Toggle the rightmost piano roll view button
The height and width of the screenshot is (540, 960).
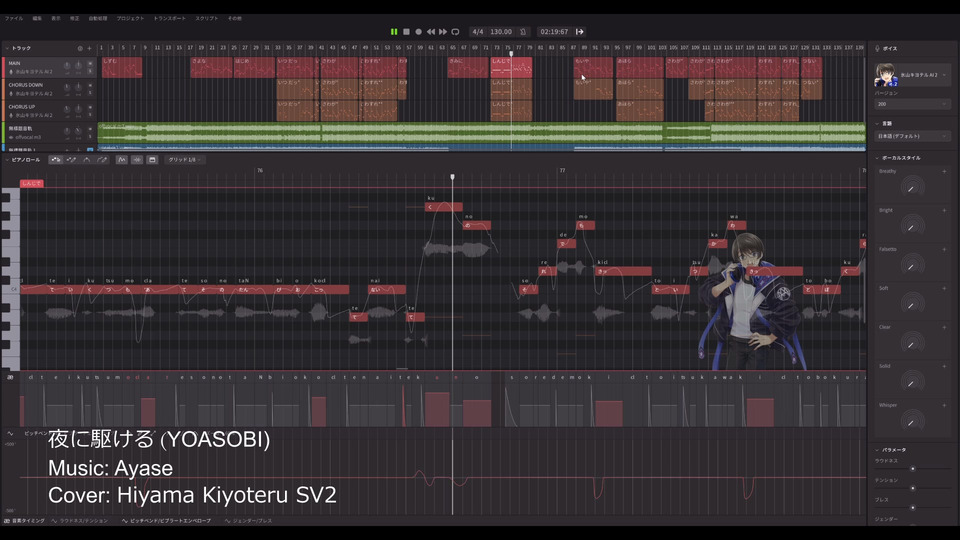click(152, 160)
